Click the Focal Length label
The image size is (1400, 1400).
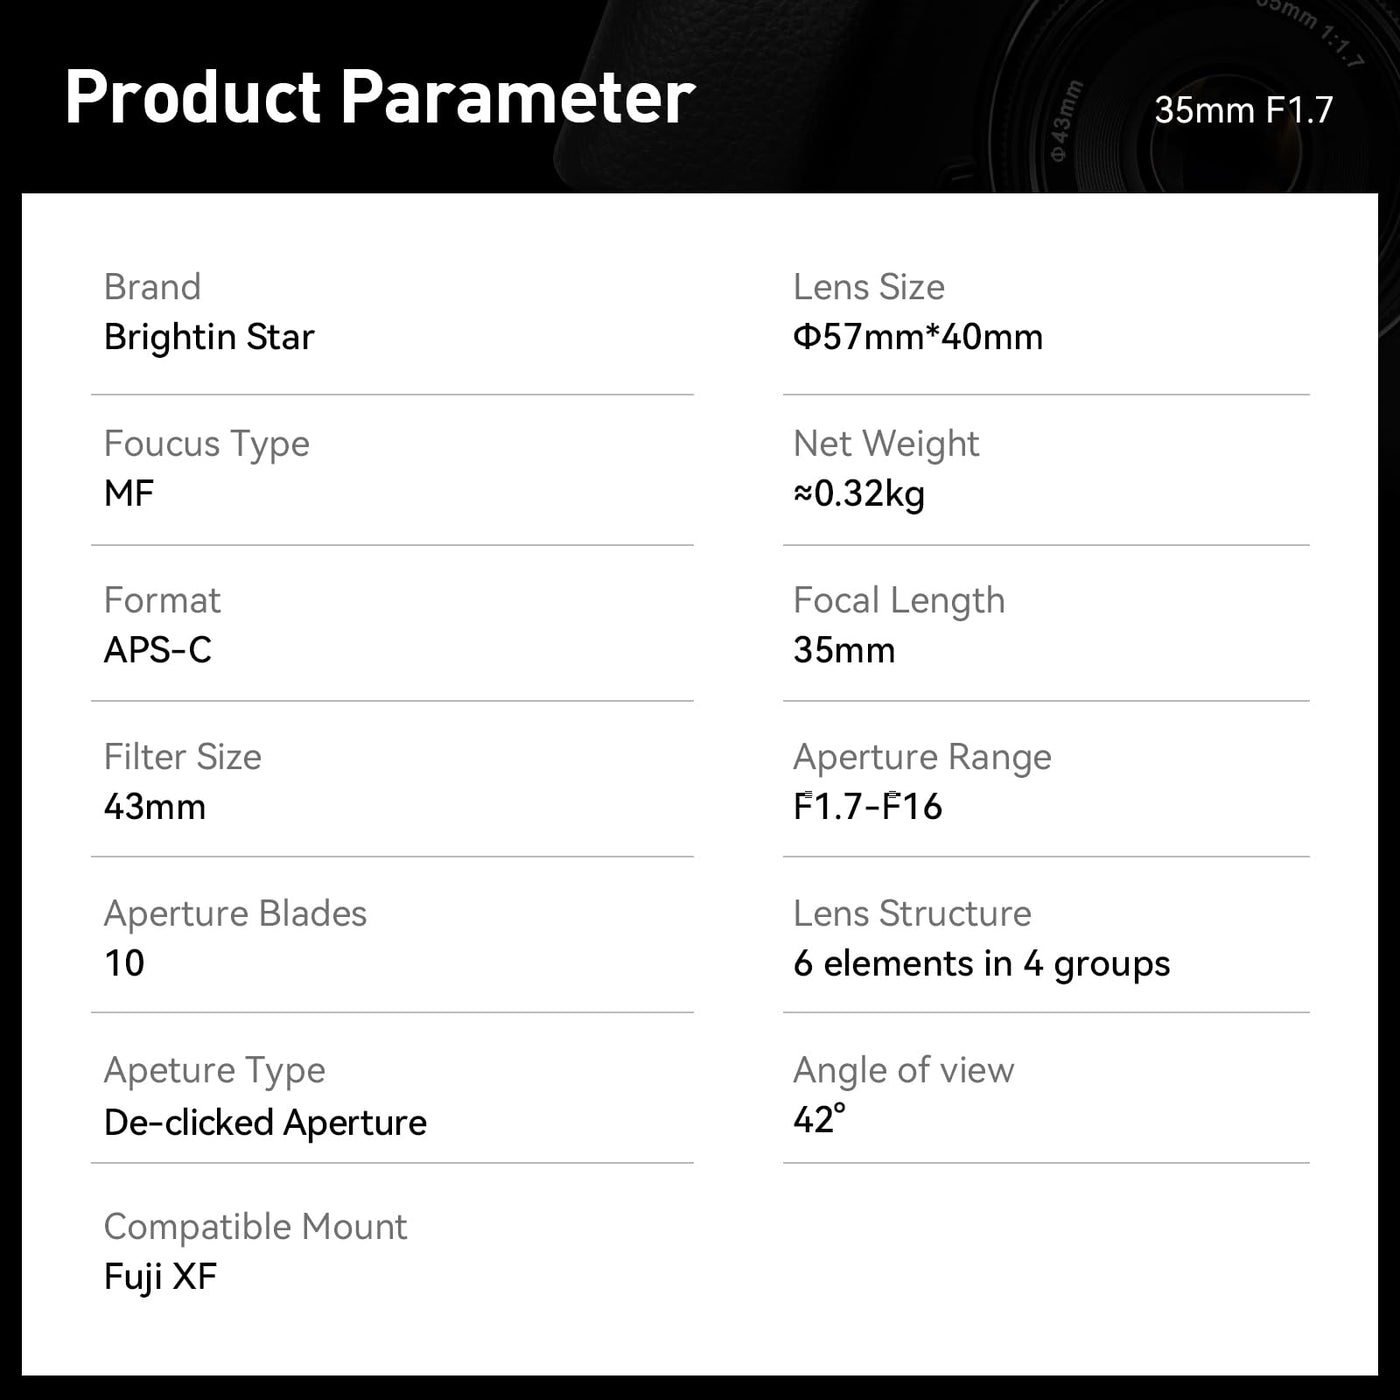(x=899, y=600)
